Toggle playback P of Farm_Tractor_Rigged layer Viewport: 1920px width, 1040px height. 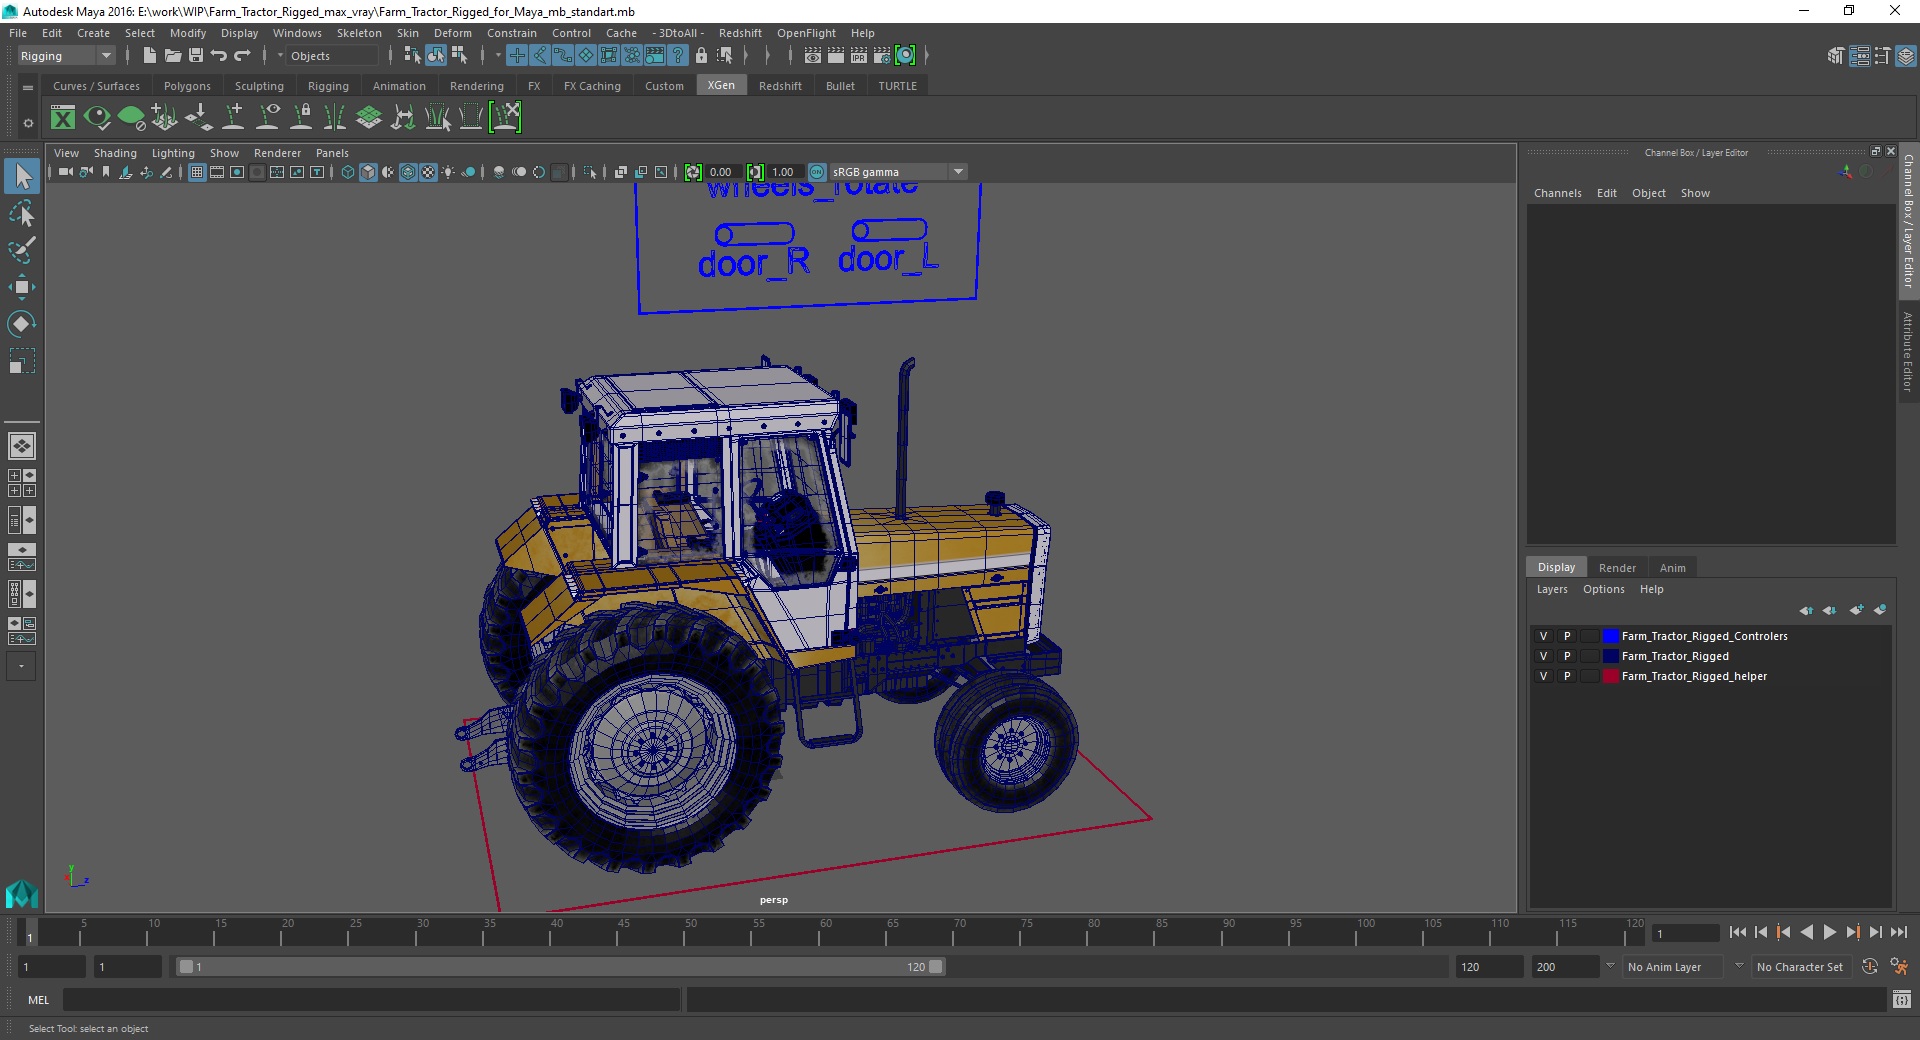[x=1567, y=656]
